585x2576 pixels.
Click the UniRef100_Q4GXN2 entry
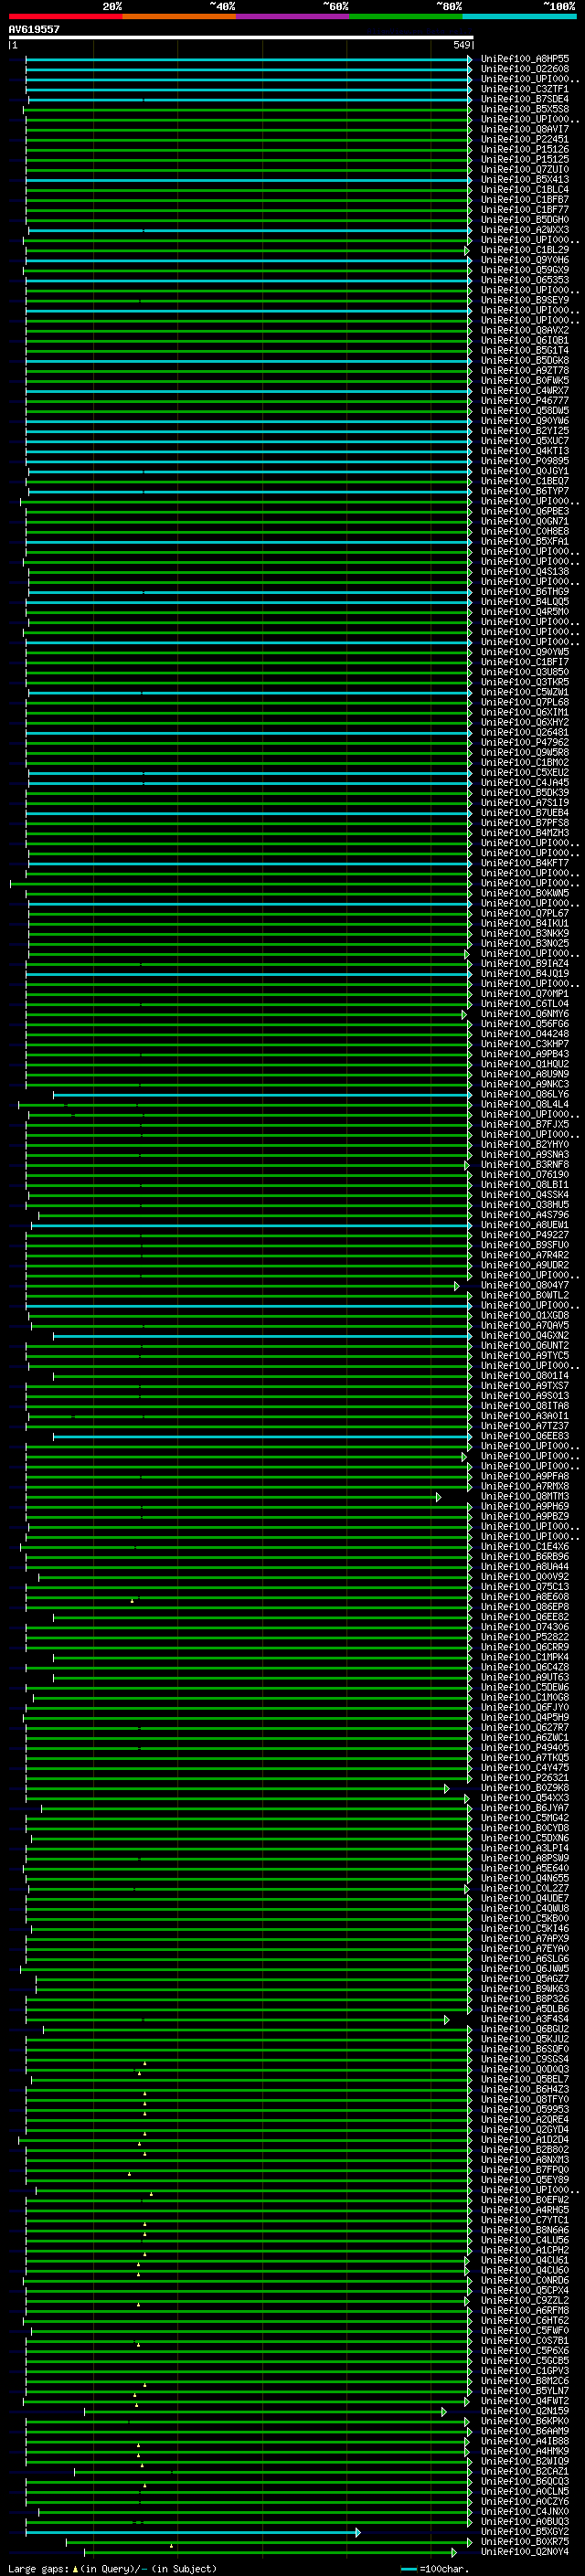click(525, 1336)
